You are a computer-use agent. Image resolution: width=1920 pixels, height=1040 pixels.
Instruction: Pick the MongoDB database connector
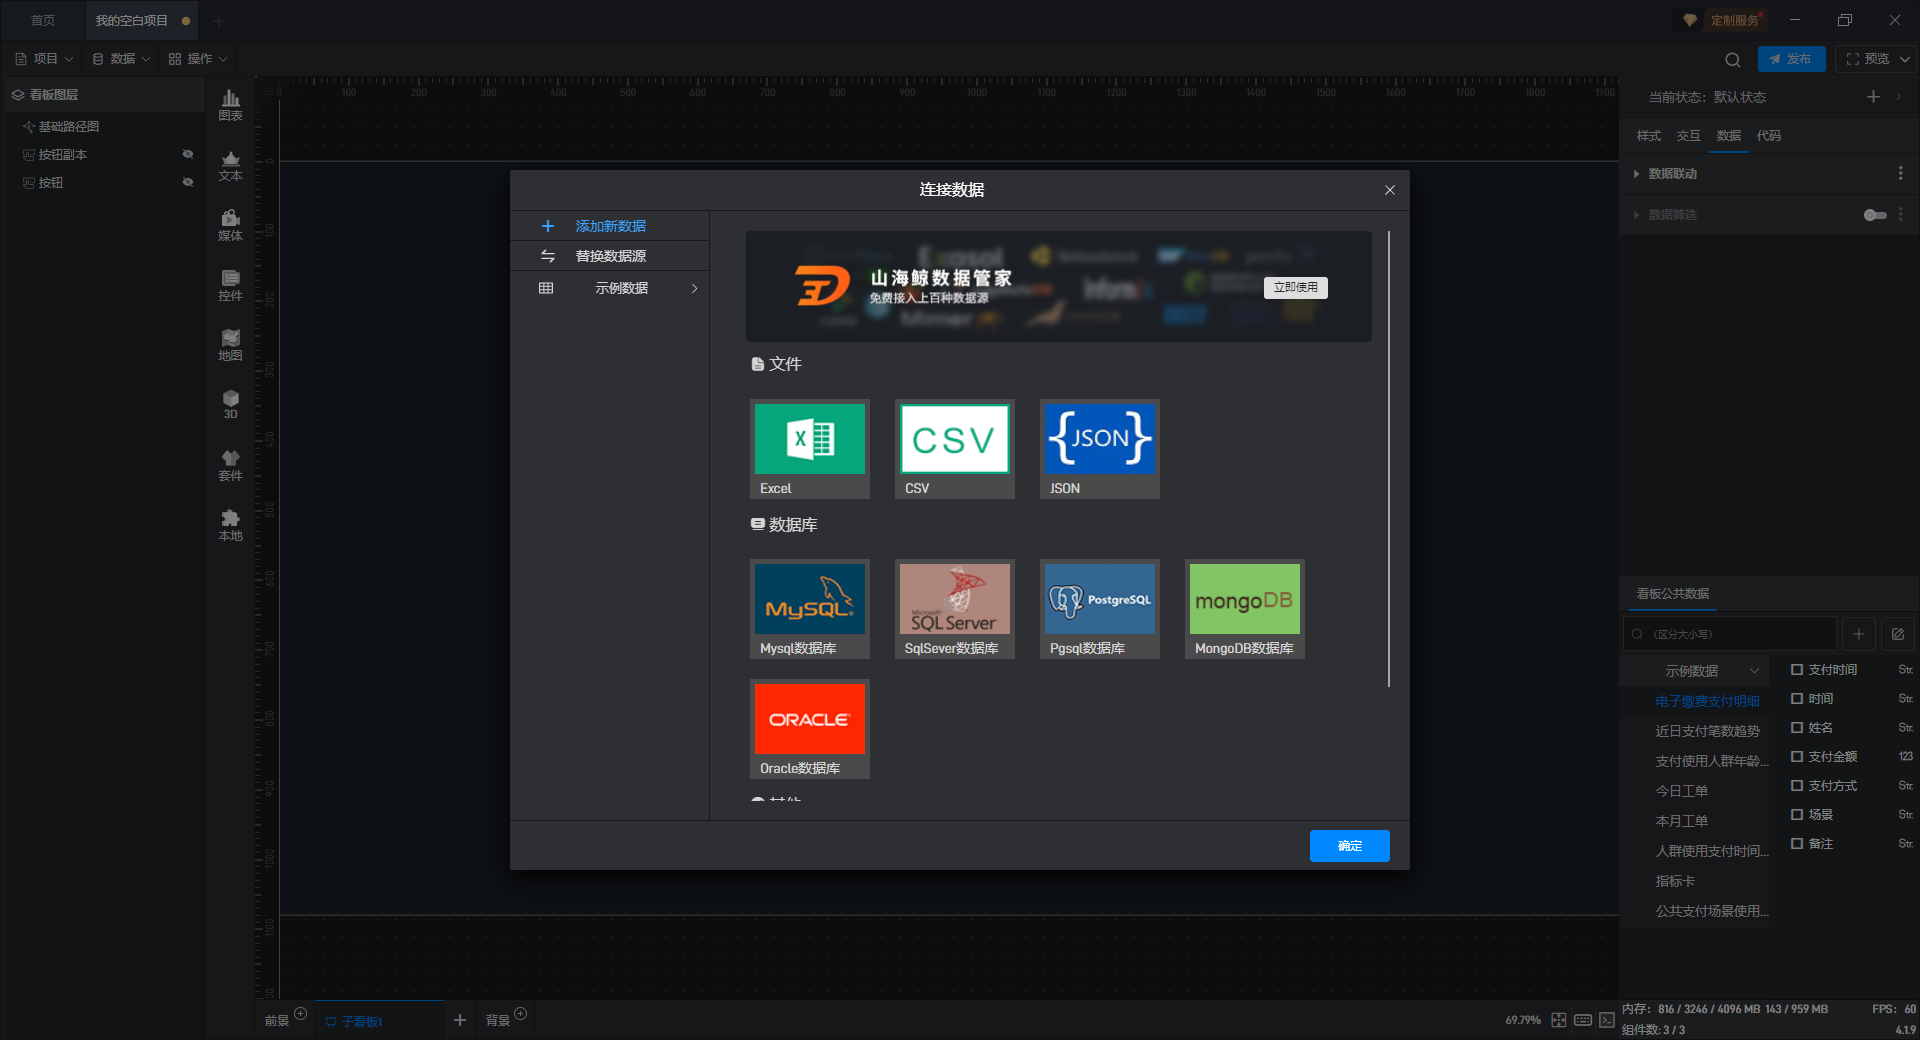(1244, 608)
